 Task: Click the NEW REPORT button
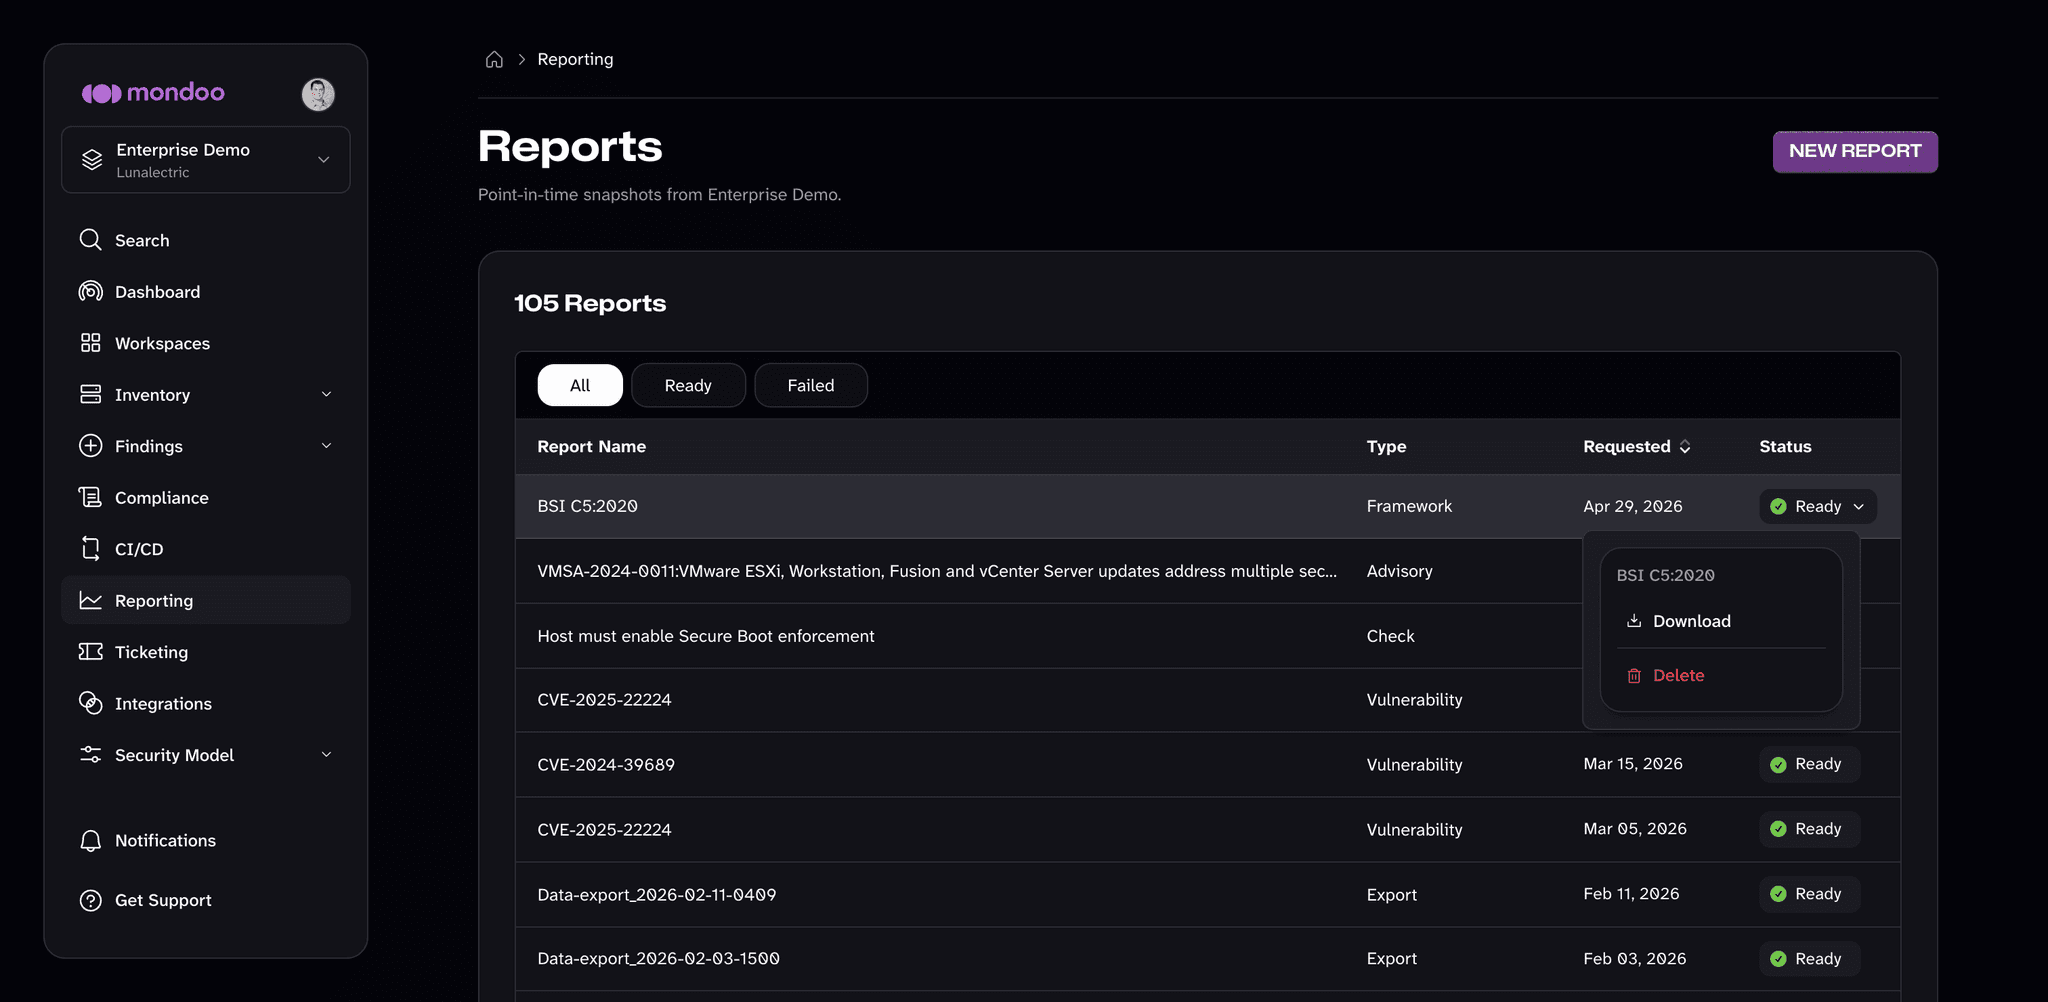point(1855,151)
